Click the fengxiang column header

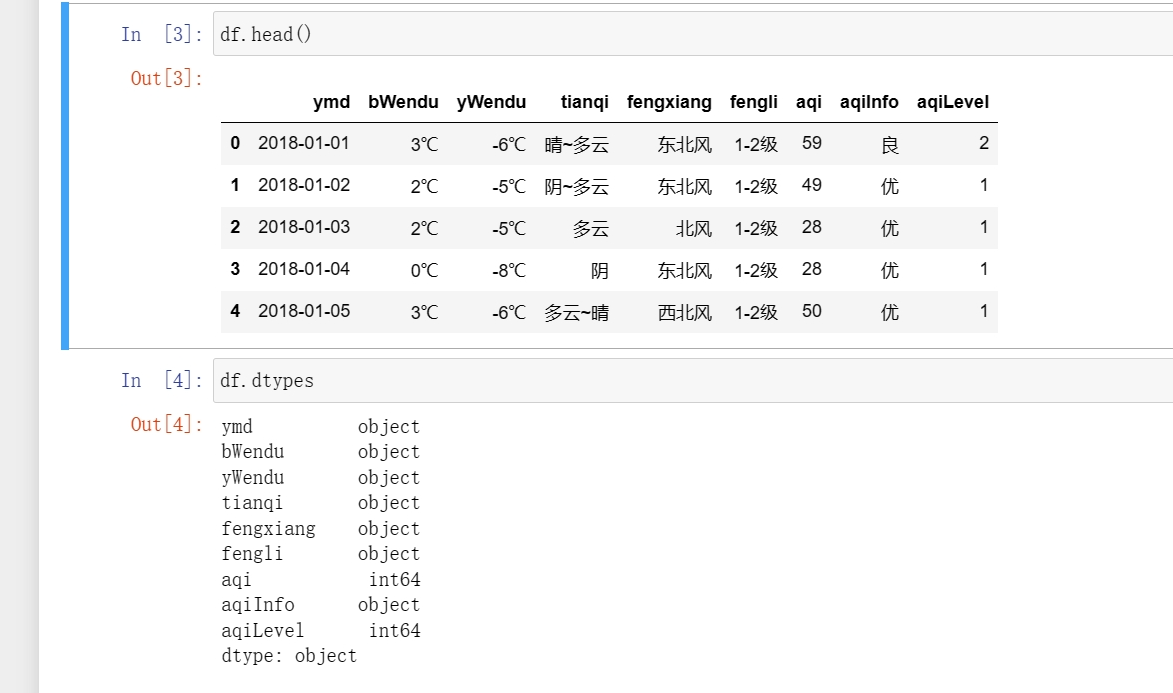pyautogui.click(x=669, y=102)
